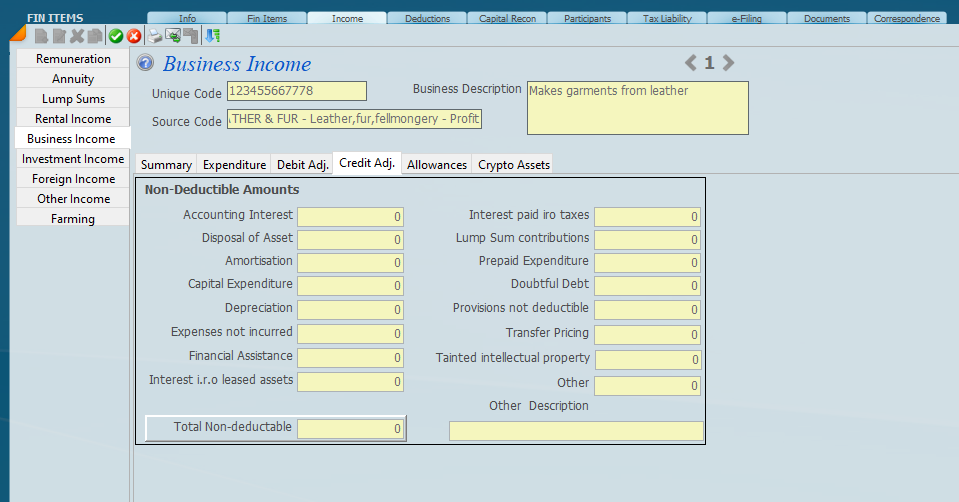959x502 pixels.
Task: Click the green checkmark save icon
Action: click(116, 36)
